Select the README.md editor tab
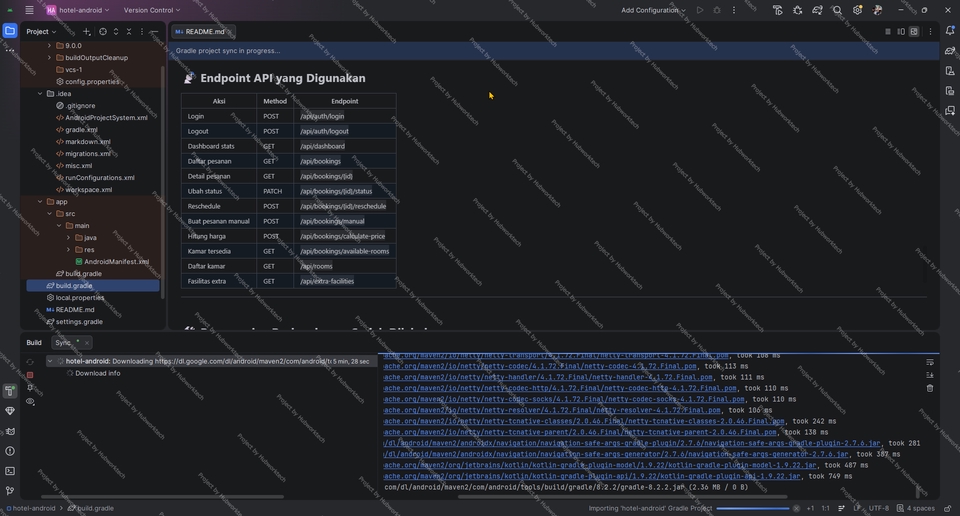 point(204,32)
